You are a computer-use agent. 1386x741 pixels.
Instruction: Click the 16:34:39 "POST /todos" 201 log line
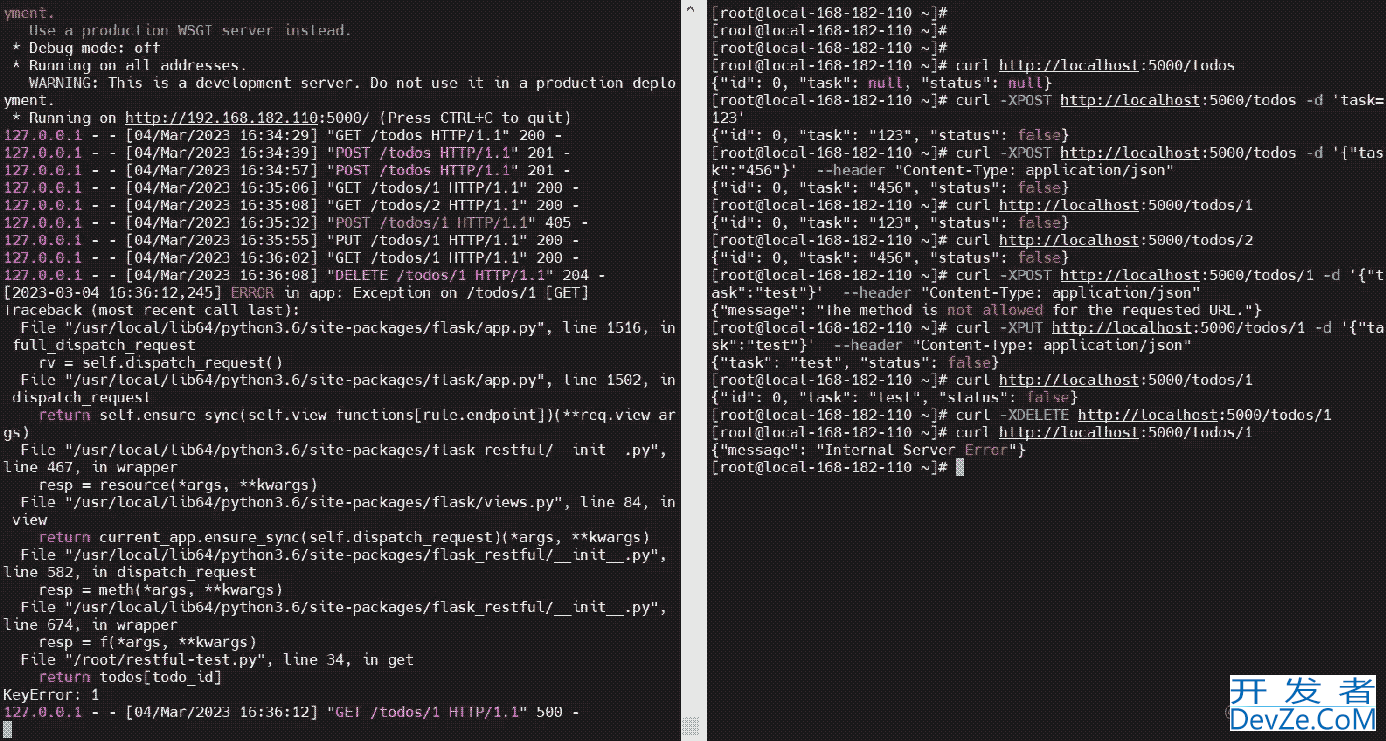[287, 152]
